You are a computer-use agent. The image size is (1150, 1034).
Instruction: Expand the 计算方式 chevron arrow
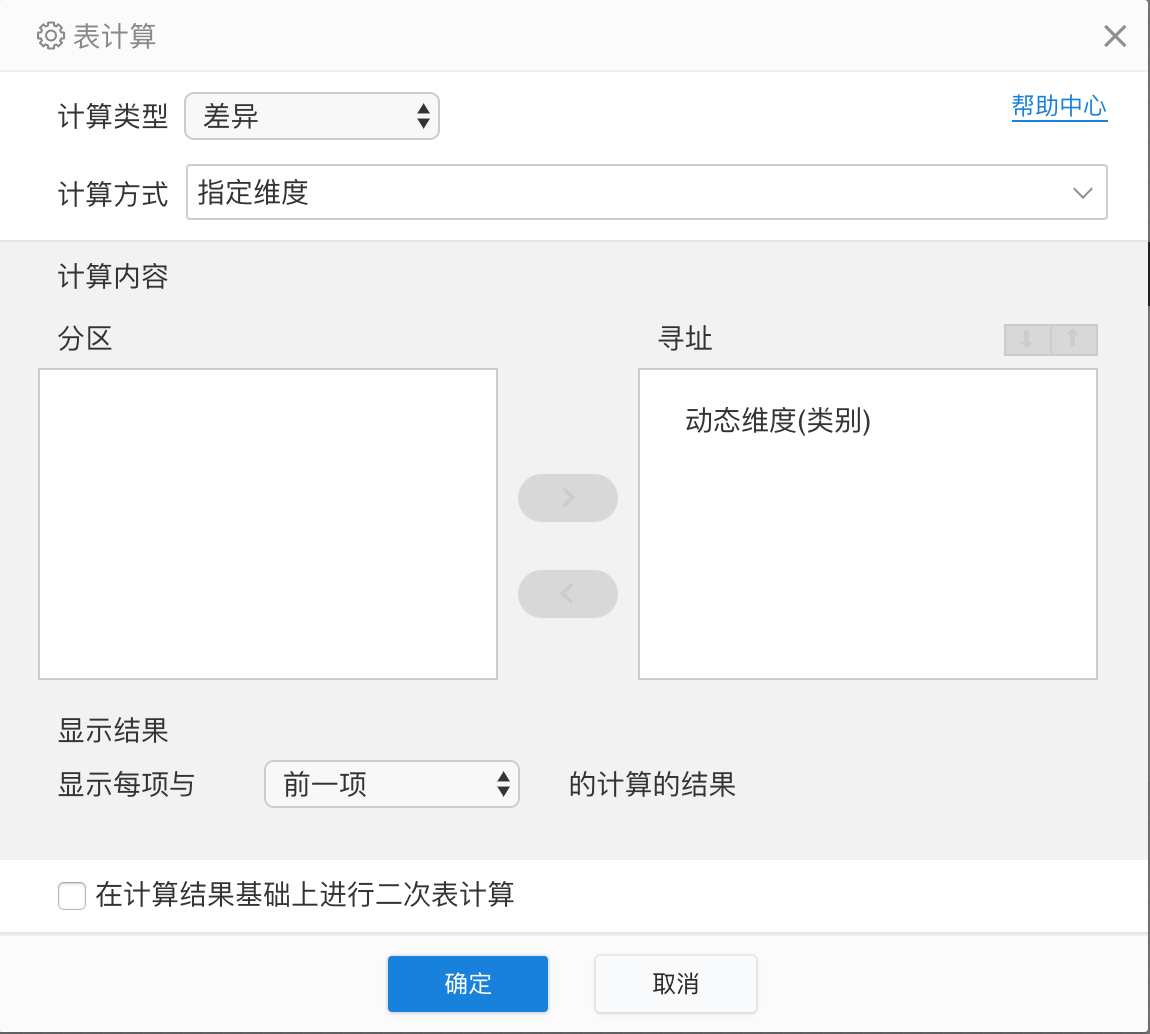[1082, 193]
